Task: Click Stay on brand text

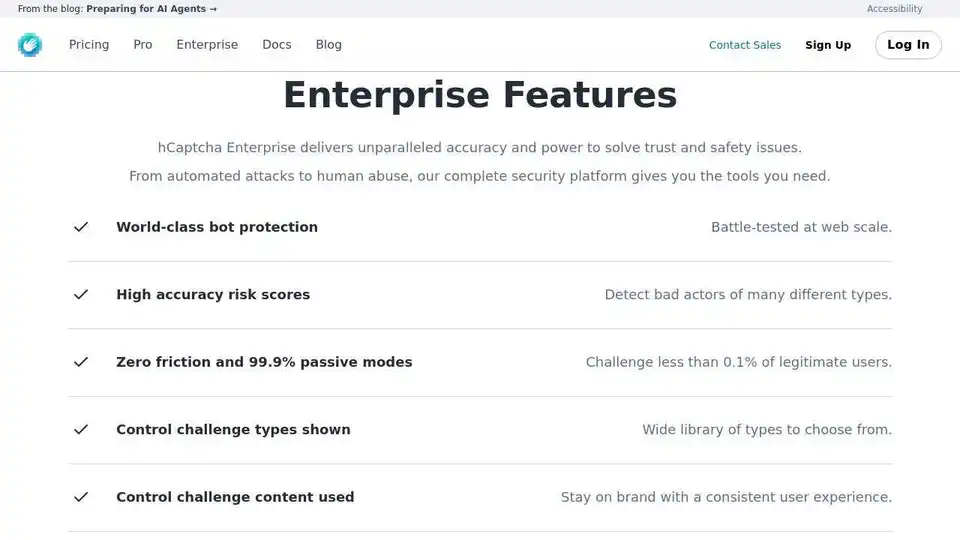Action: pyautogui.click(x=726, y=497)
